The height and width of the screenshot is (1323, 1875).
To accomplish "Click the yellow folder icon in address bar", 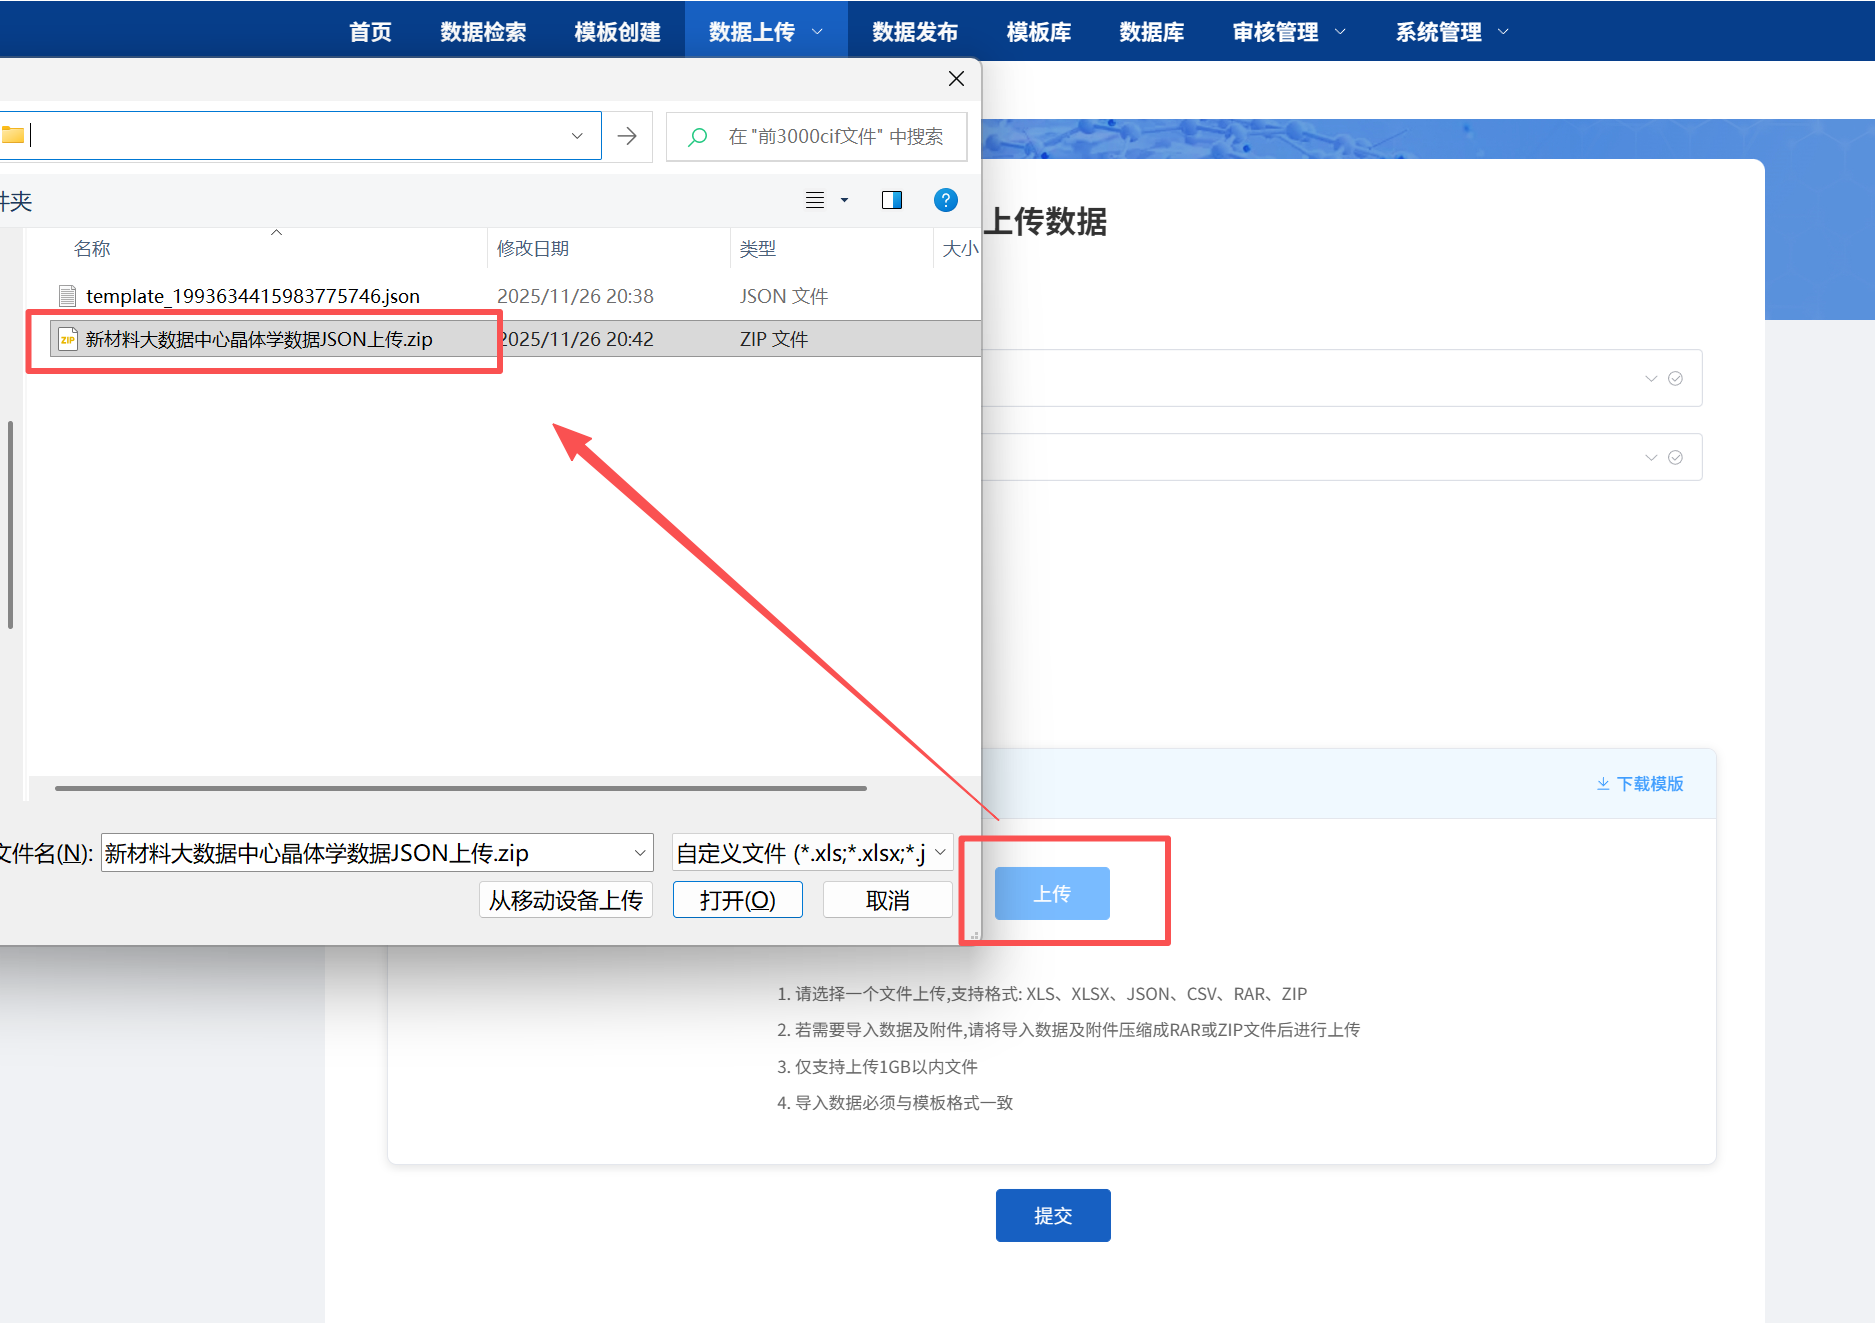I will tap(14, 135).
